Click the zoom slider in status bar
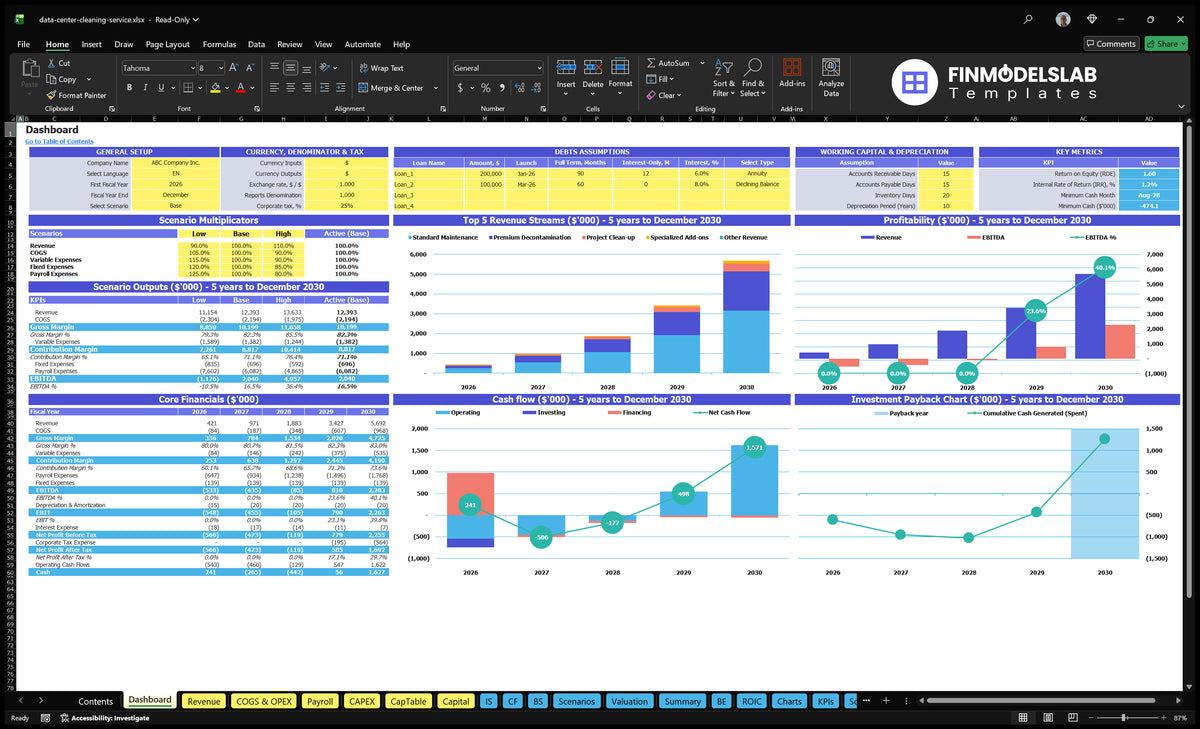The image size is (1200, 729). [x=1130, y=718]
